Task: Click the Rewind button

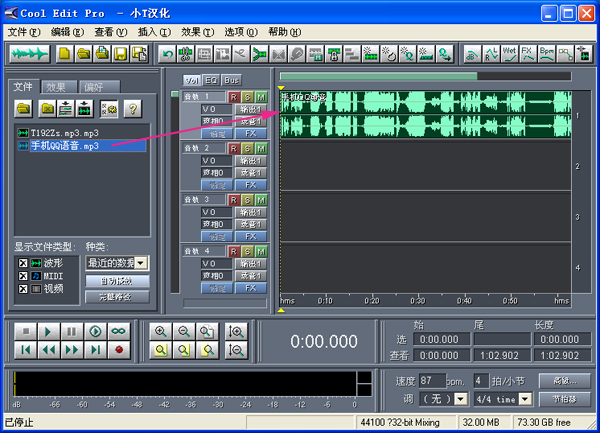Action: point(48,350)
